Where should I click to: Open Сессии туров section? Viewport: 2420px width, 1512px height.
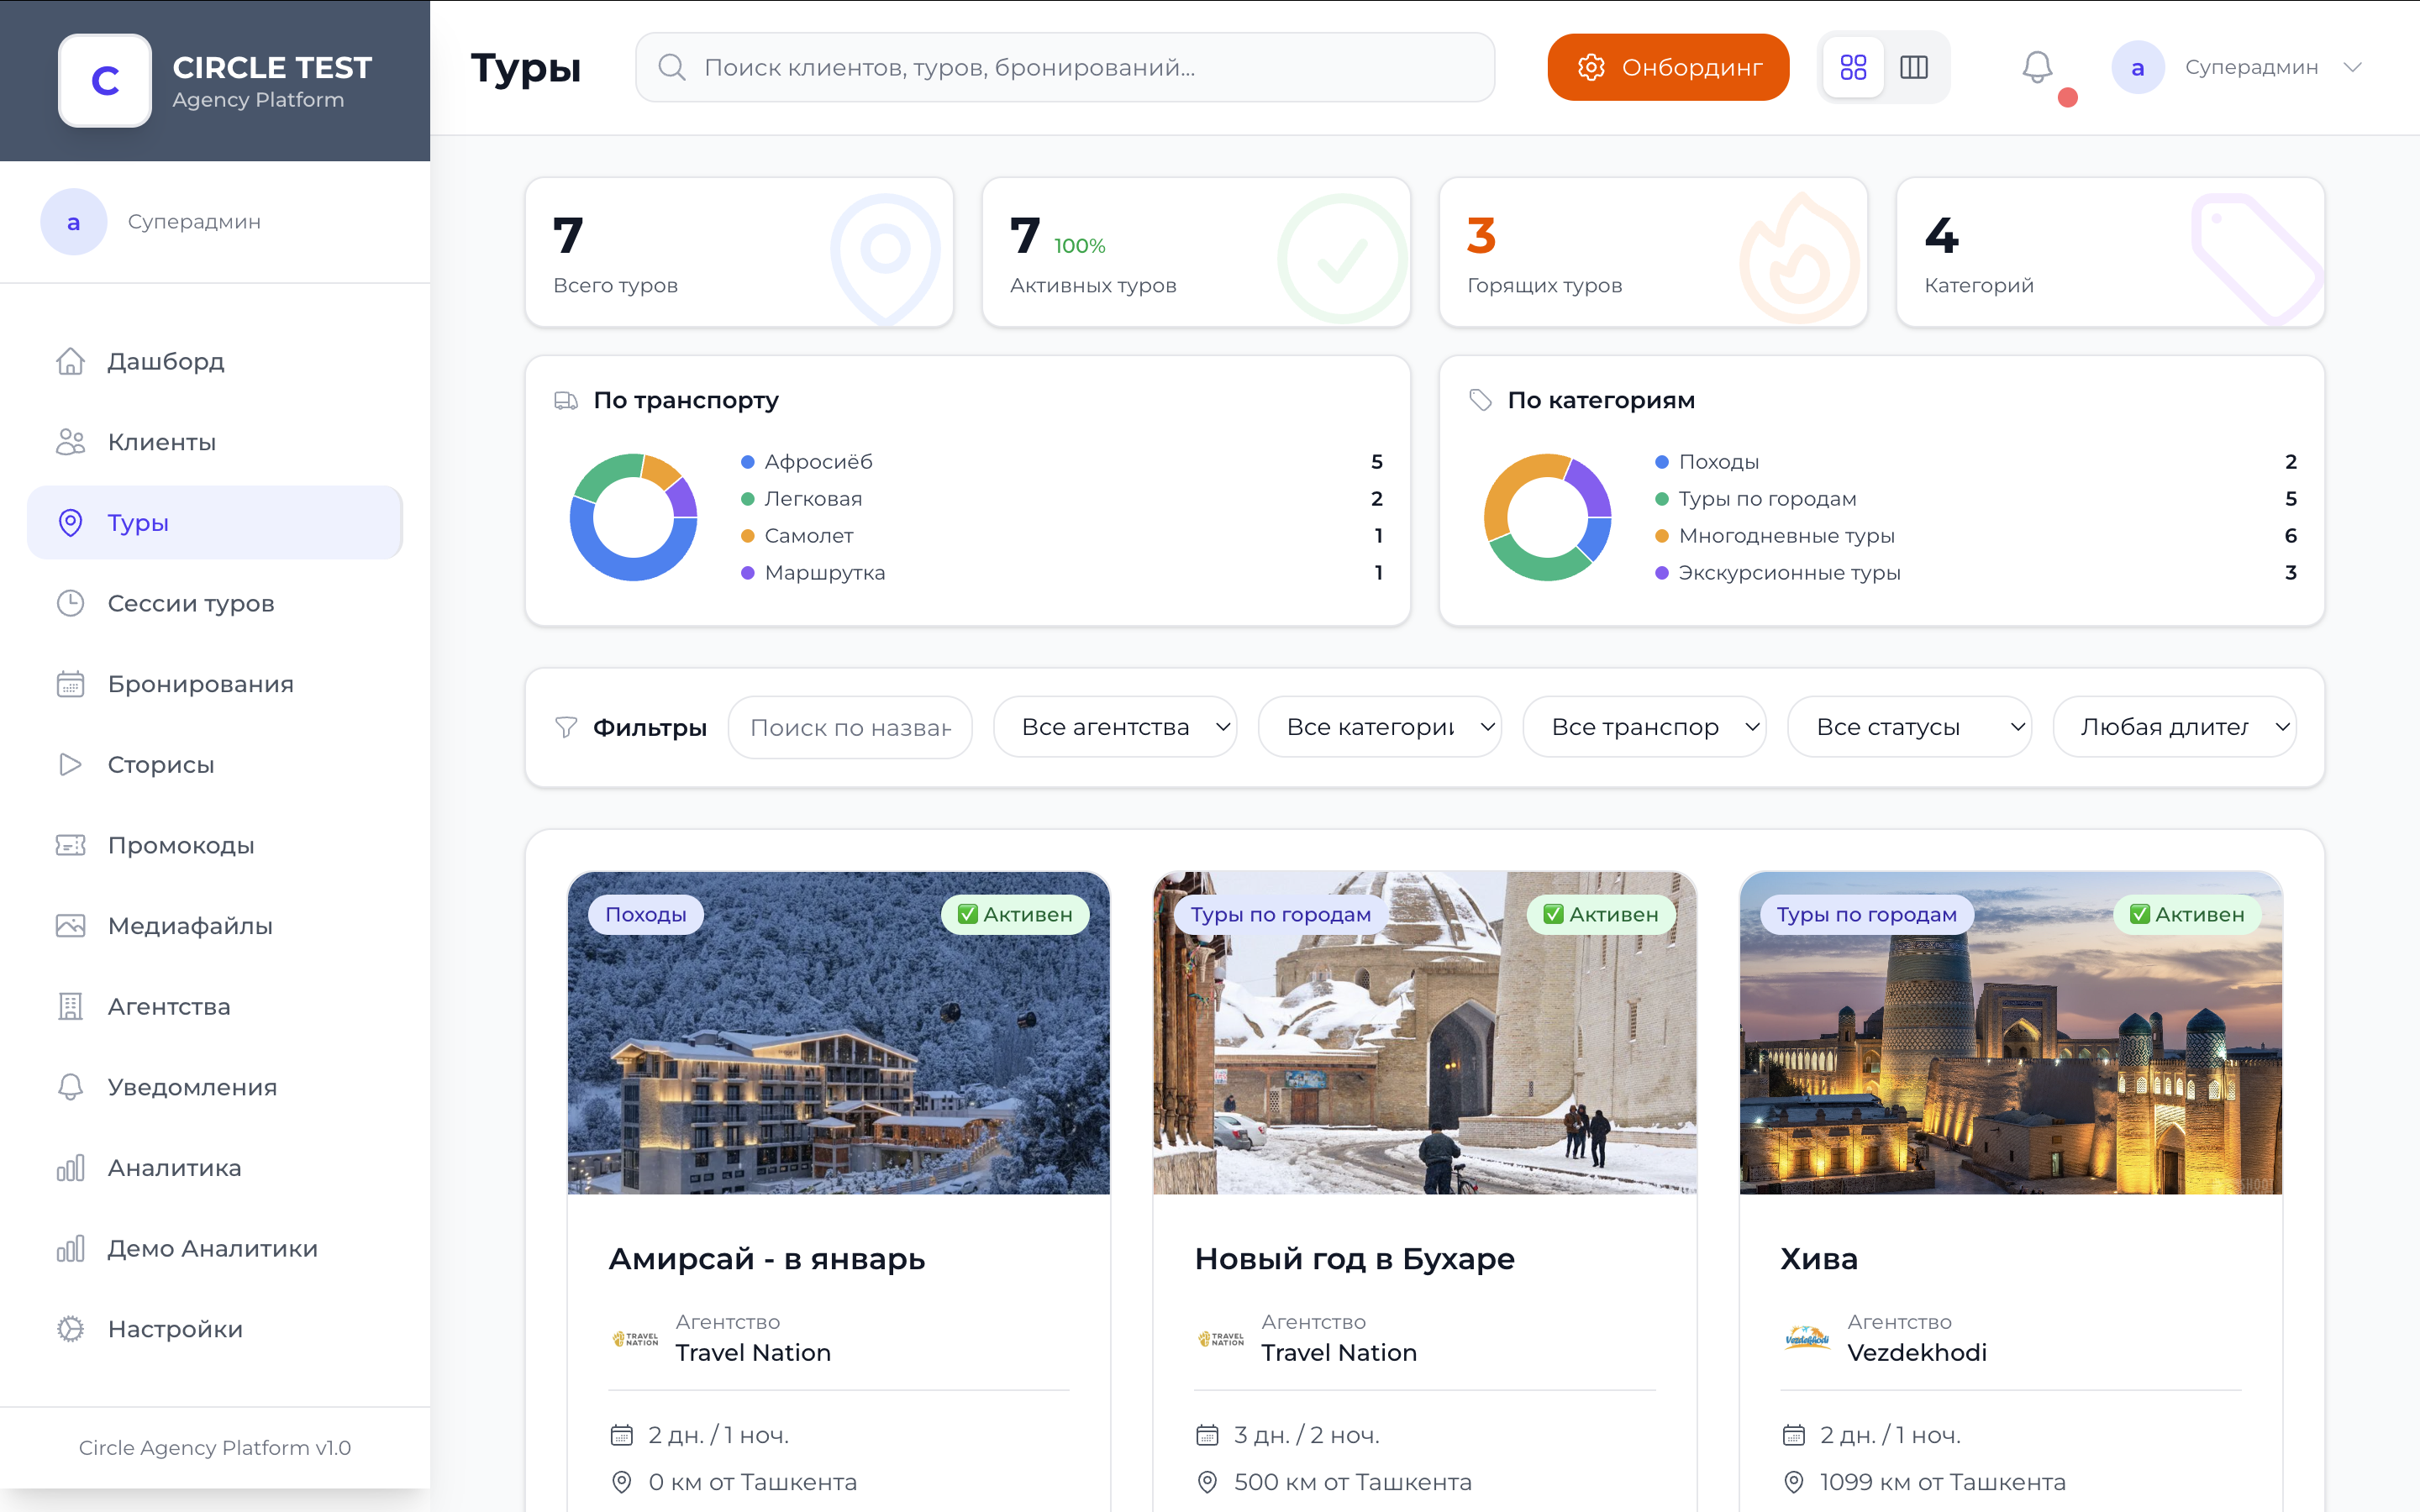190,603
